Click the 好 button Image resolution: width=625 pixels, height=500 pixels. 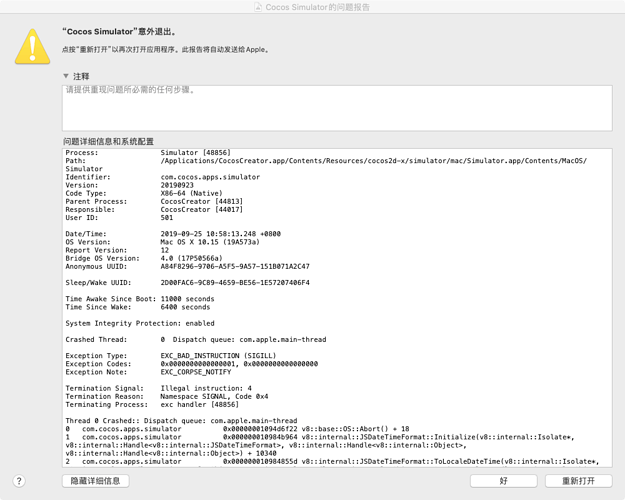click(503, 481)
